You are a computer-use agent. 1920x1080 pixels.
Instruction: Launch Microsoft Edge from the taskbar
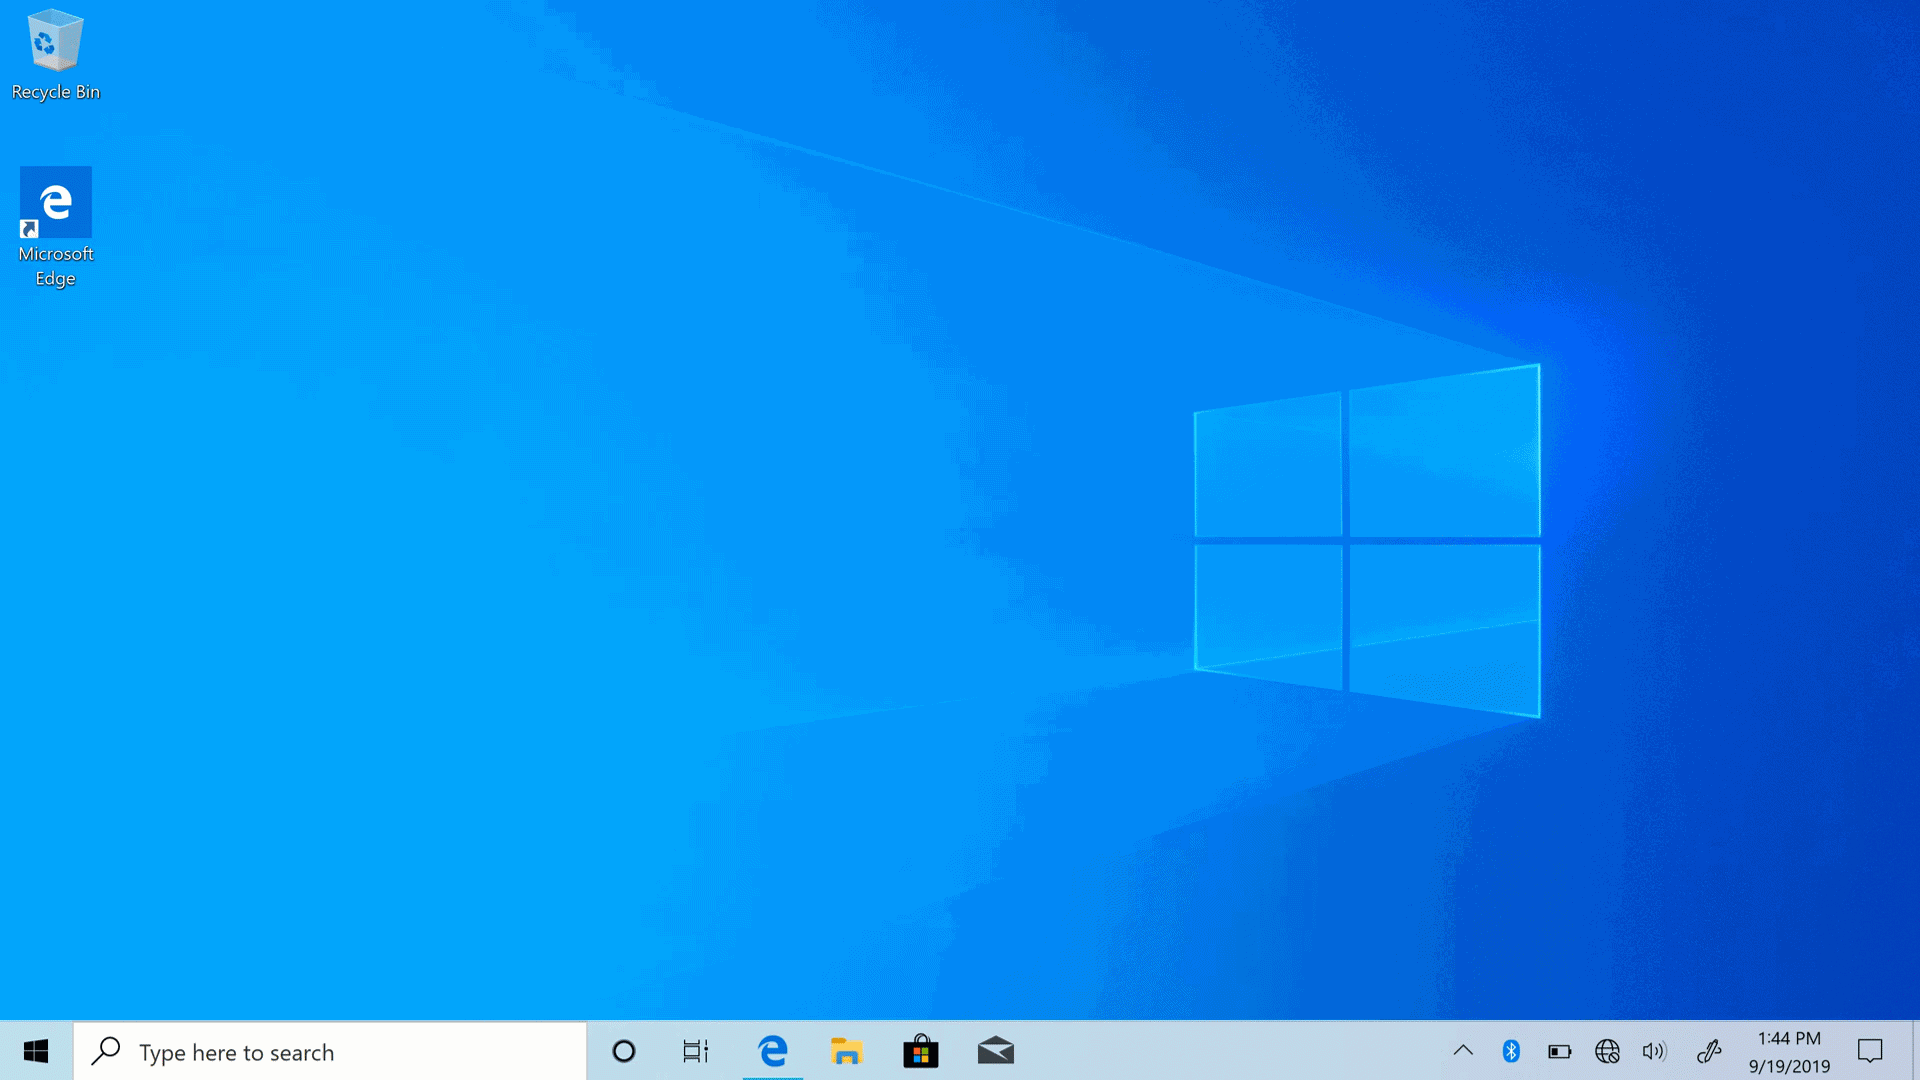click(773, 1051)
